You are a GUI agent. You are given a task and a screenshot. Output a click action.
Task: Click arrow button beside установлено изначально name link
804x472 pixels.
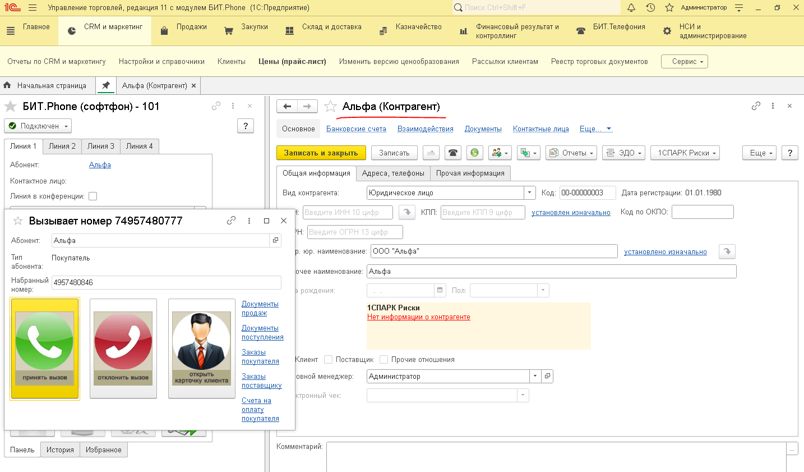tap(727, 252)
